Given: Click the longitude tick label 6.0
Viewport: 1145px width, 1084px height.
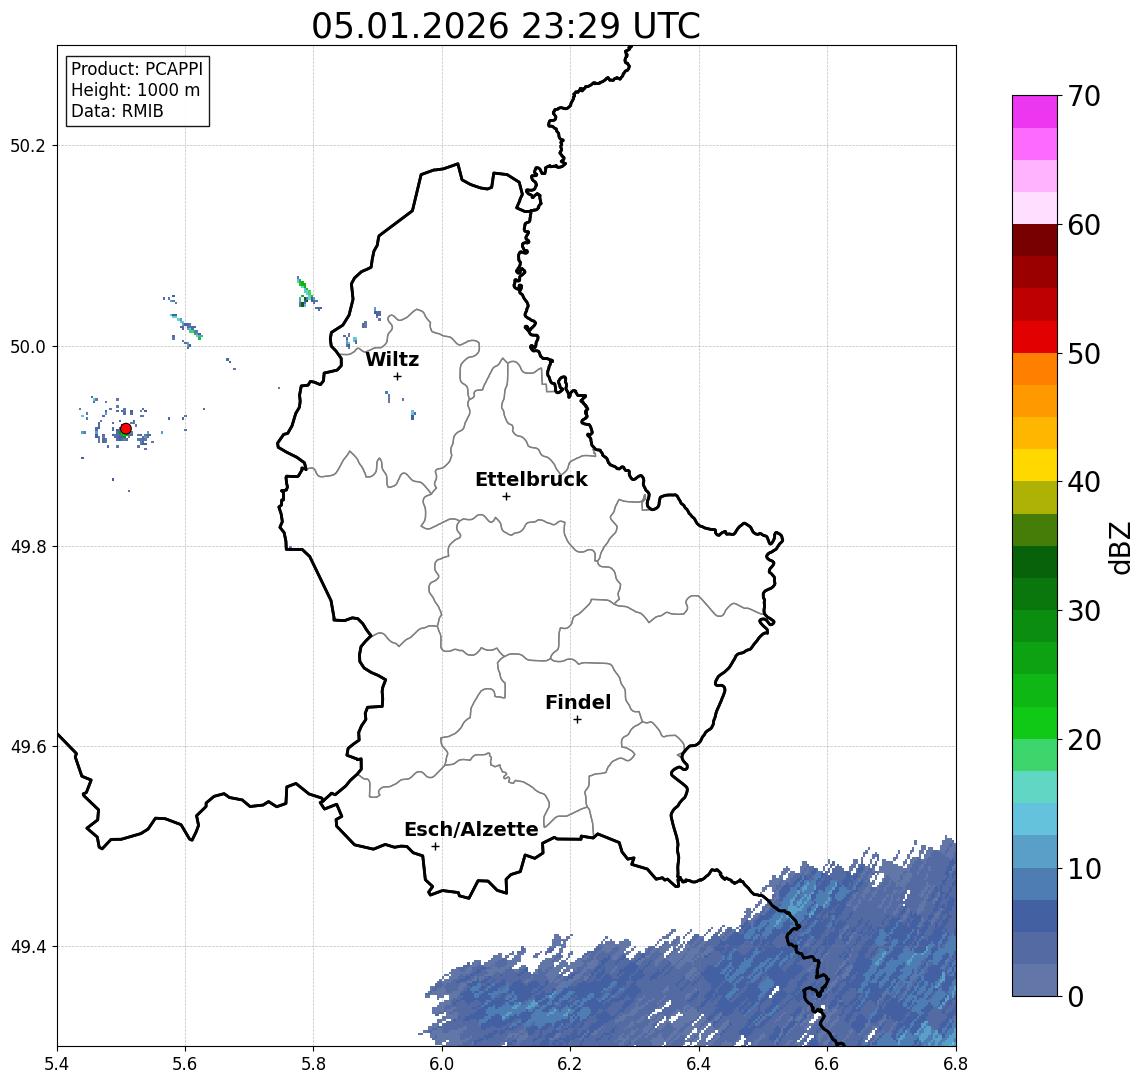Looking at the screenshot, I should [x=442, y=1064].
